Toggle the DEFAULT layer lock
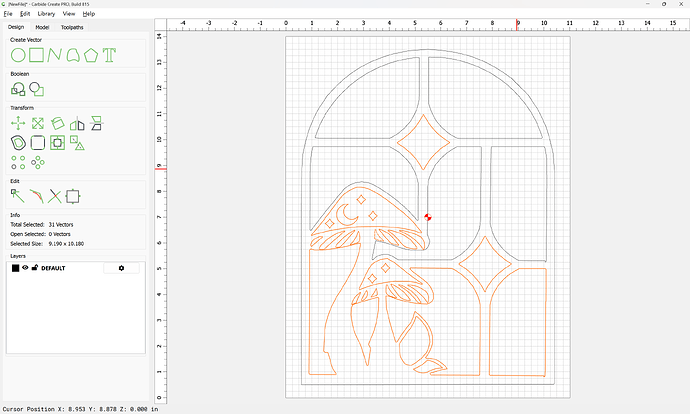Image resolution: width=690 pixels, height=414 pixels. pyautogui.click(x=35, y=267)
